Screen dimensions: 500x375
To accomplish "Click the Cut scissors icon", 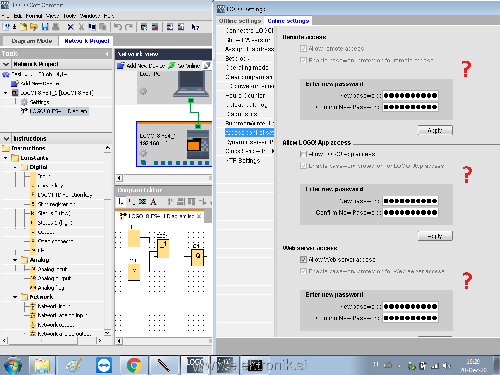I will (81, 27).
